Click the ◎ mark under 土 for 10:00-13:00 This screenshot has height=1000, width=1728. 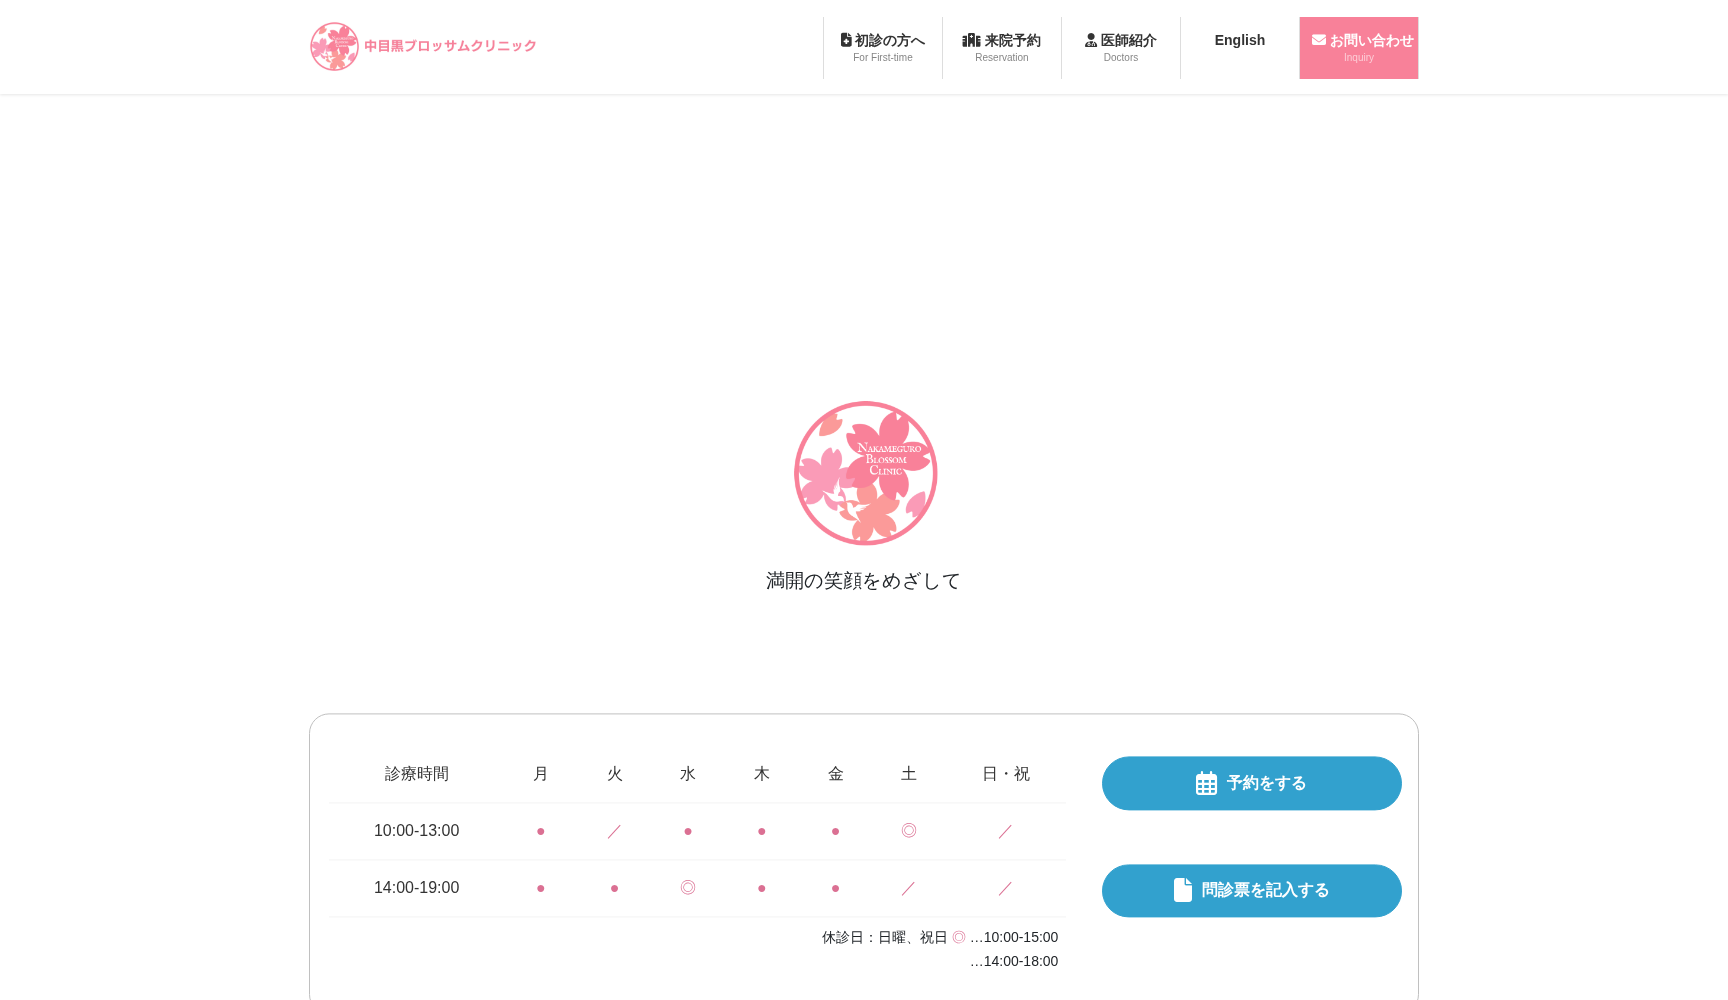[x=908, y=831]
